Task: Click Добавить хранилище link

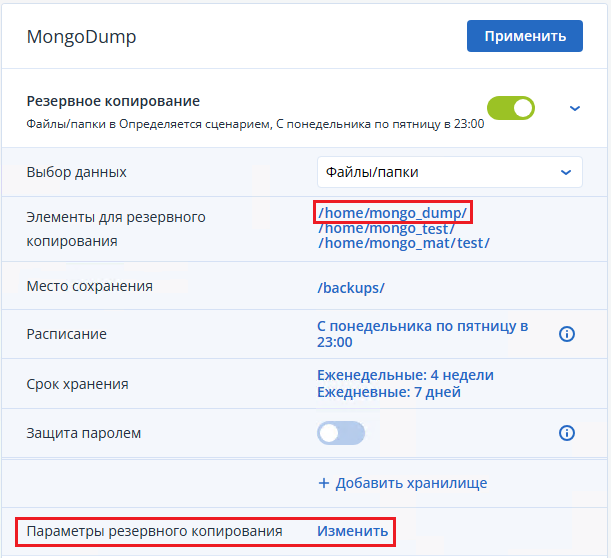Action: click(403, 483)
